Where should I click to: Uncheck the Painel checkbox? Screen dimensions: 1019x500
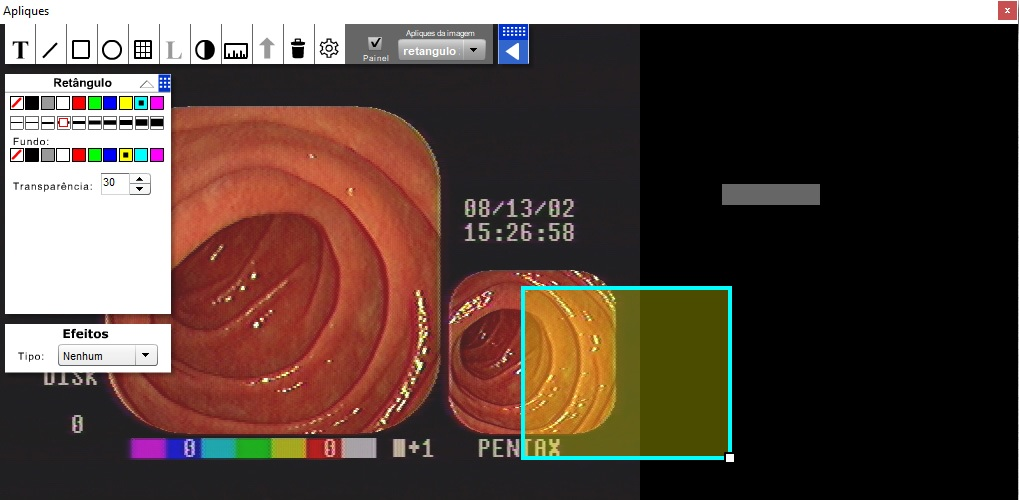(375, 43)
